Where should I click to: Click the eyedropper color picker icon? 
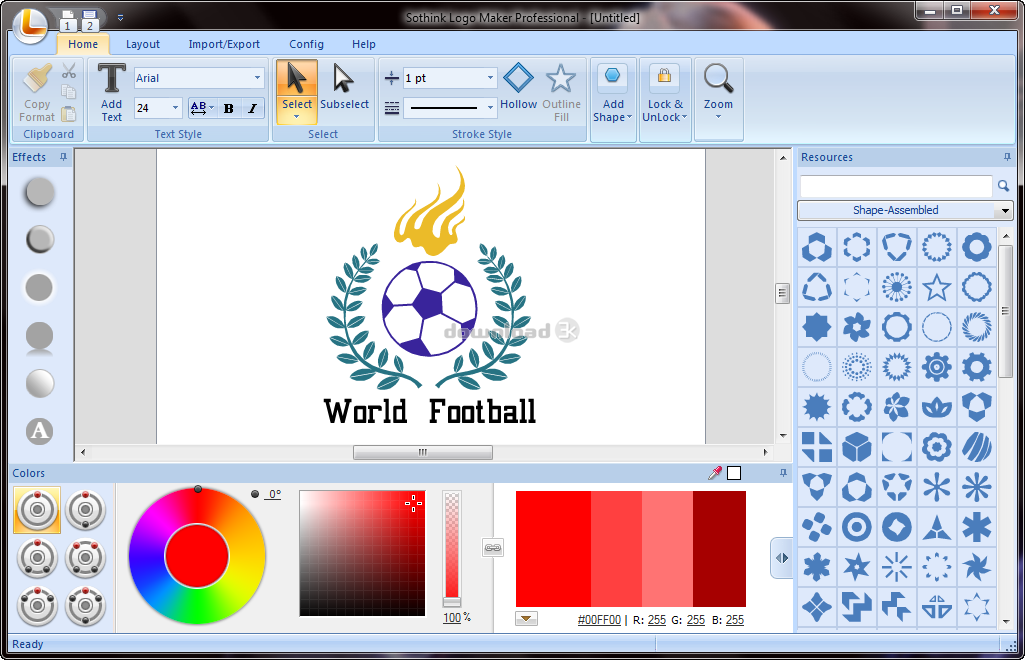(714, 473)
